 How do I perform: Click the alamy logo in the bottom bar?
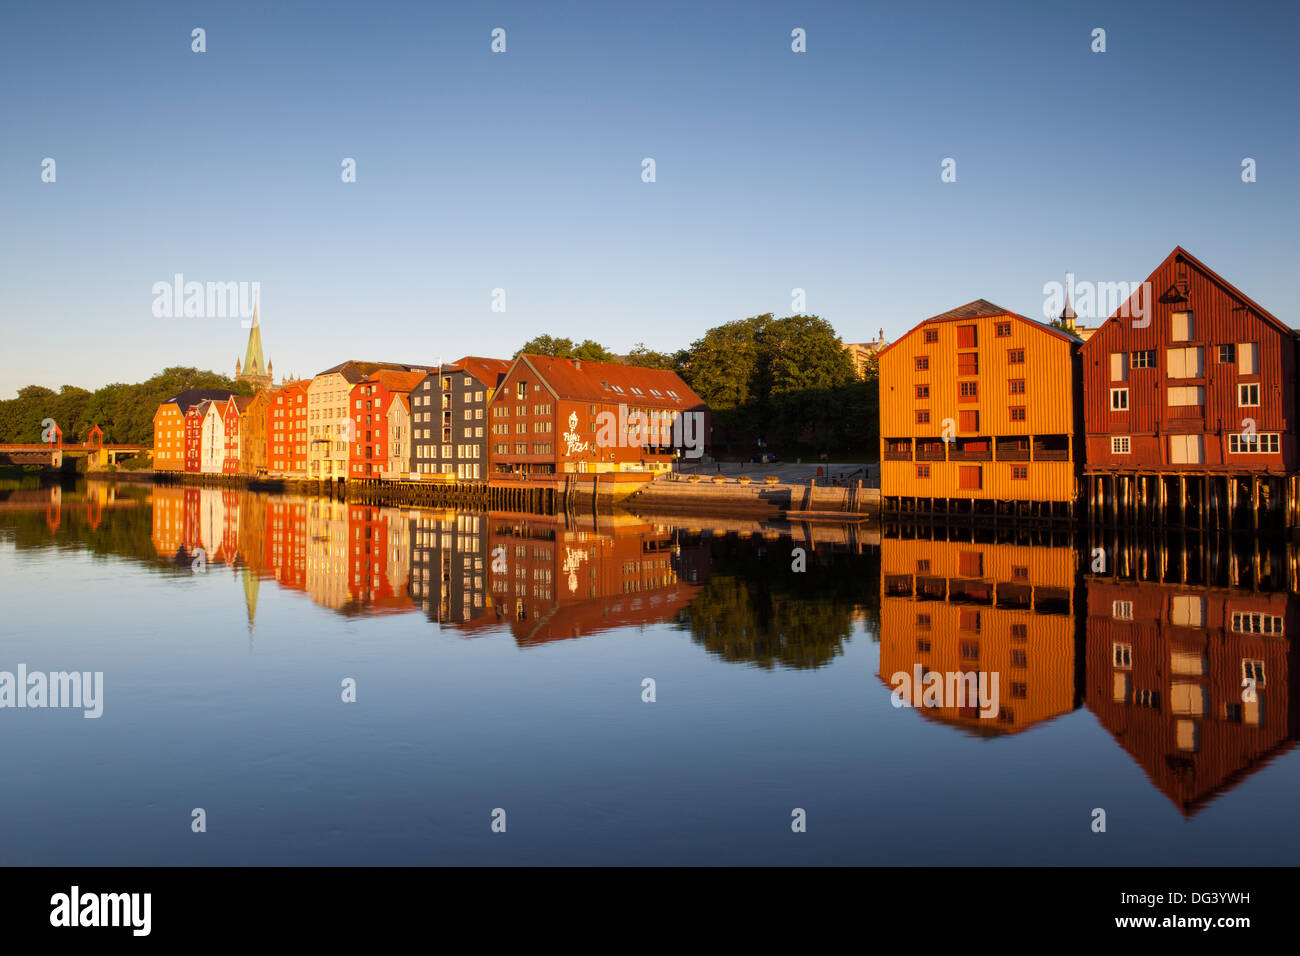pos(101,911)
